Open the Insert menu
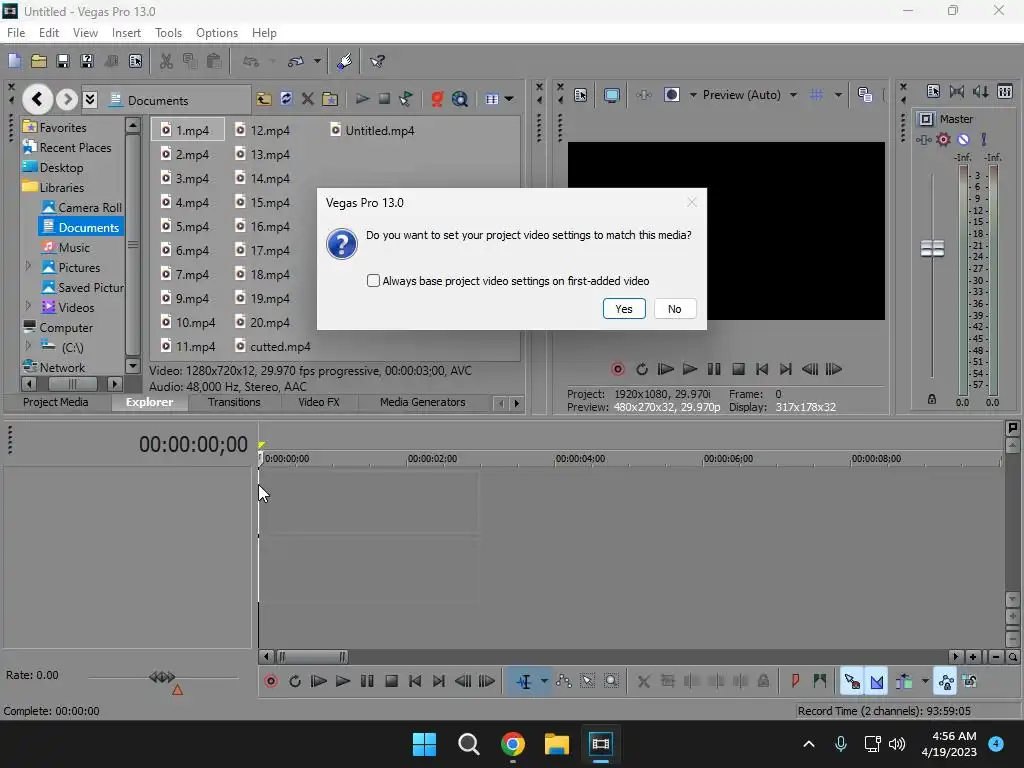1024x768 pixels. [x=126, y=33]
